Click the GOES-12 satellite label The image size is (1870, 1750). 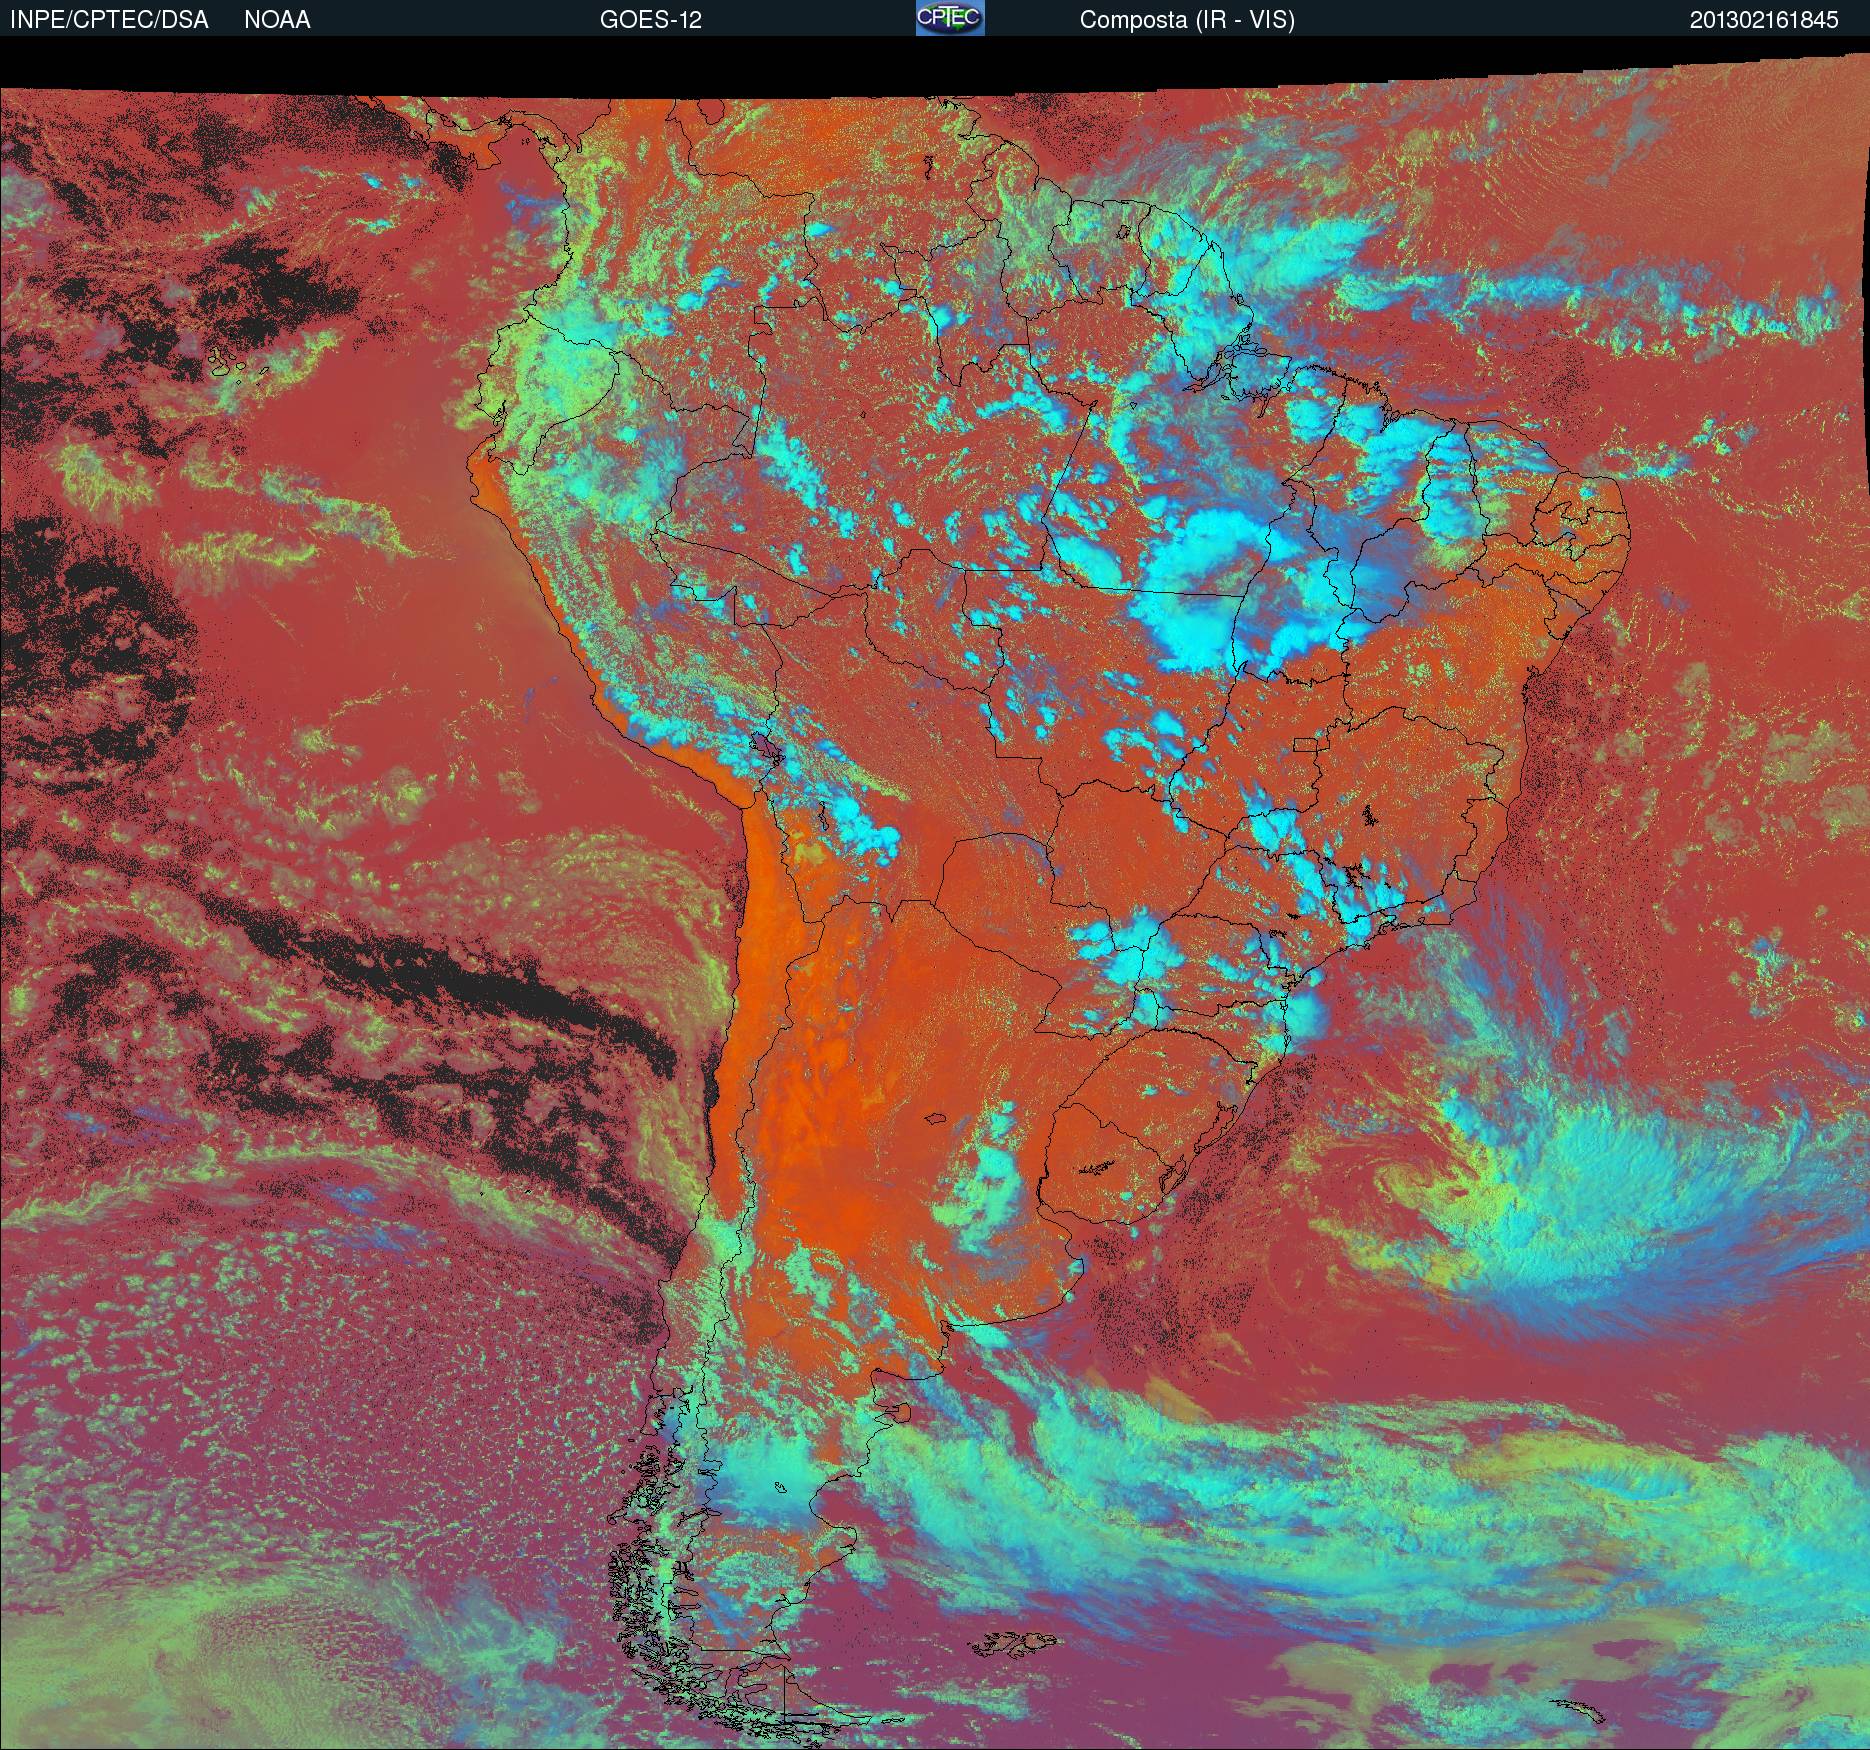(x=650, y=20)
